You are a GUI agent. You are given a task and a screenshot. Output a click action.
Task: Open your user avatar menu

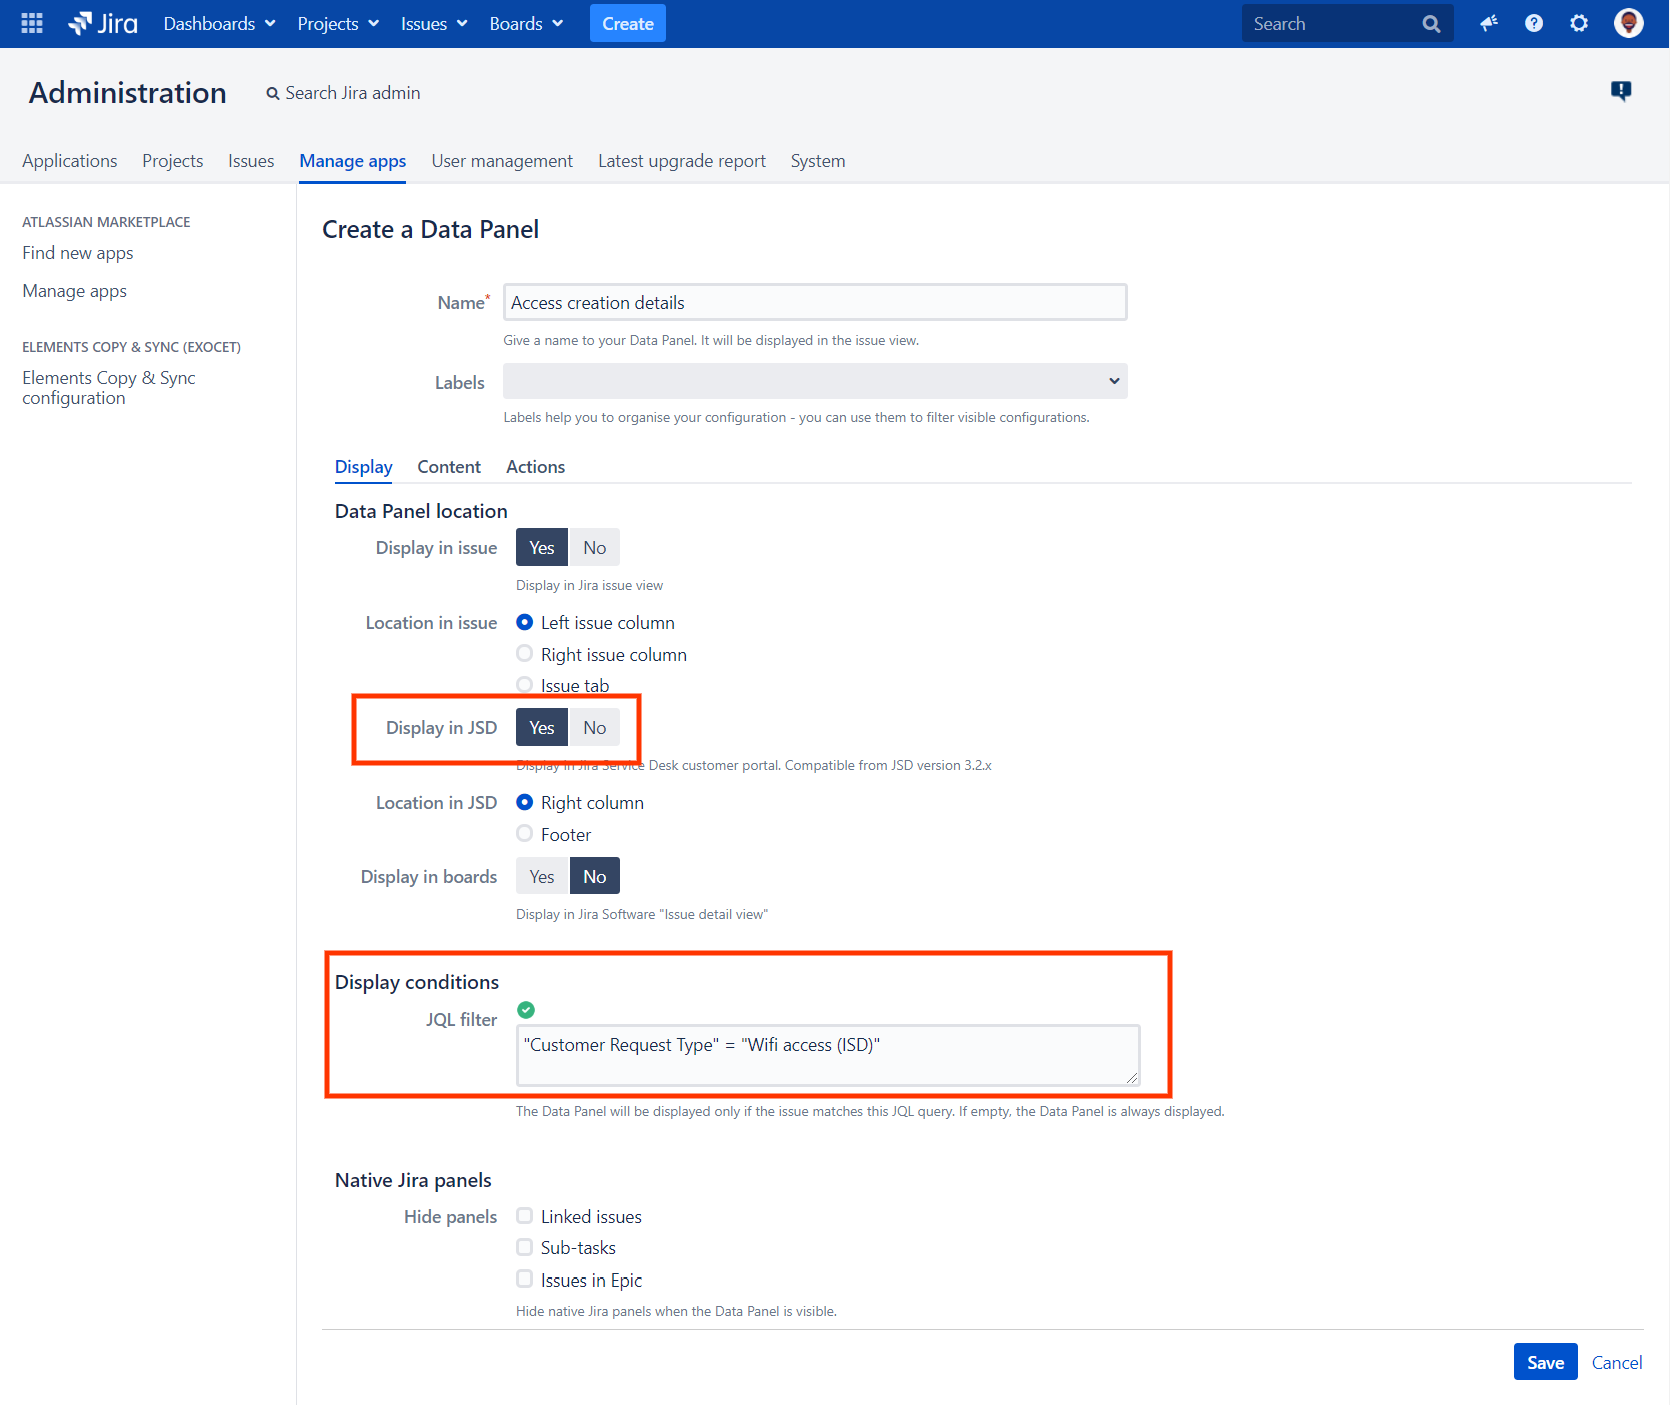point(1628,22)
